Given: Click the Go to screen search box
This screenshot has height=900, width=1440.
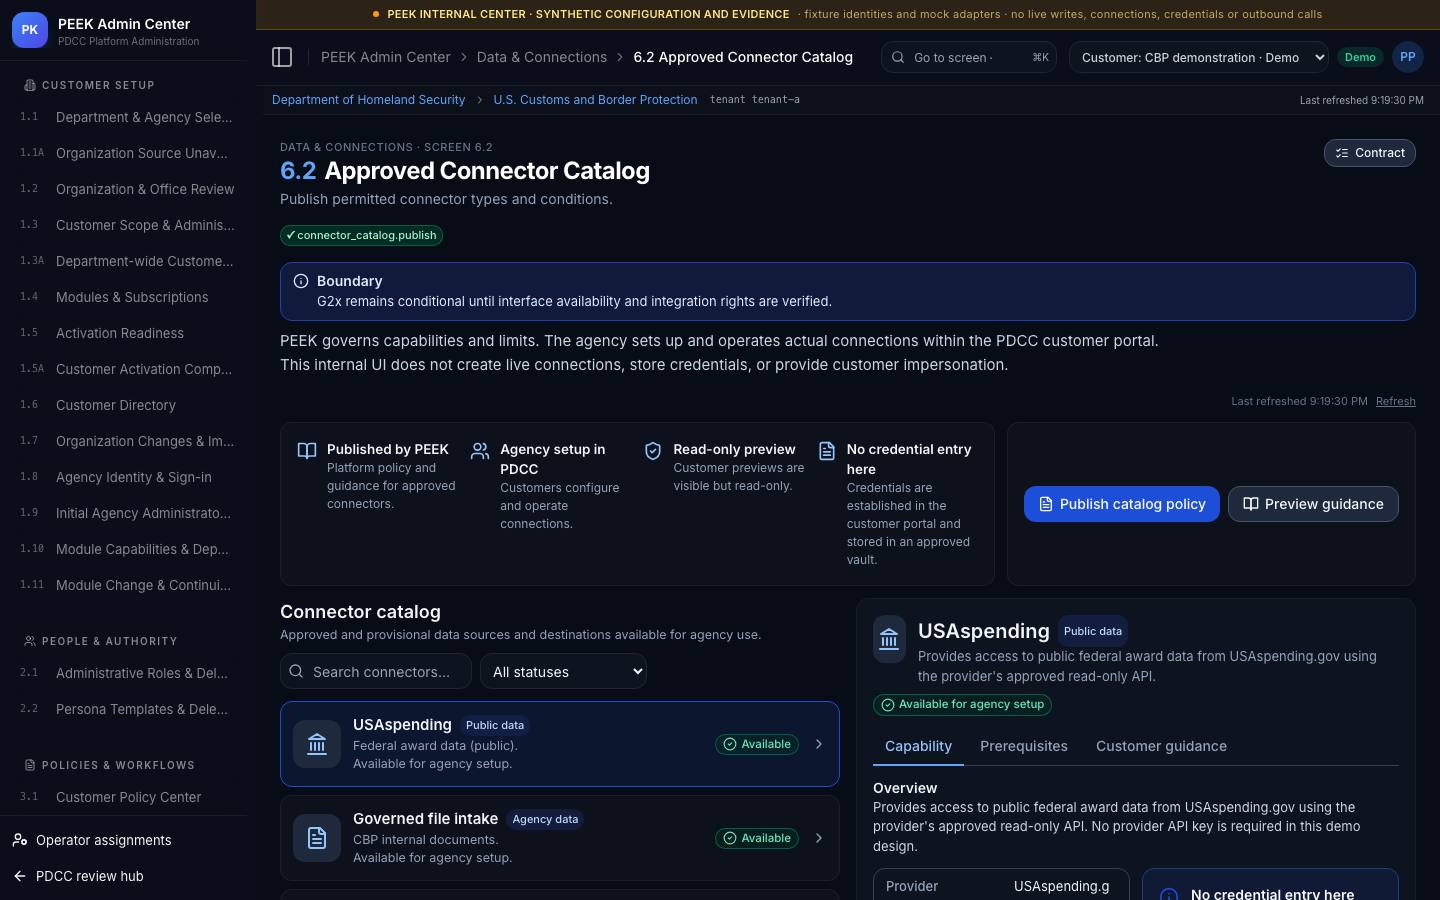Looking at the screenshot, I should [970, 57].
